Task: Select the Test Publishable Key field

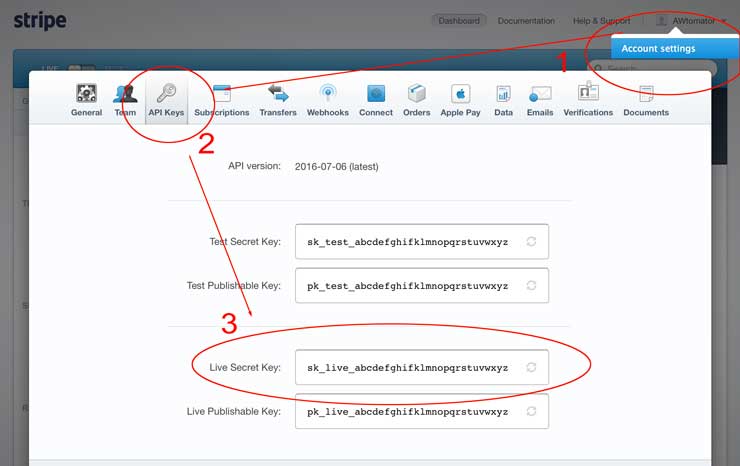Action: [x=422, y=285]
